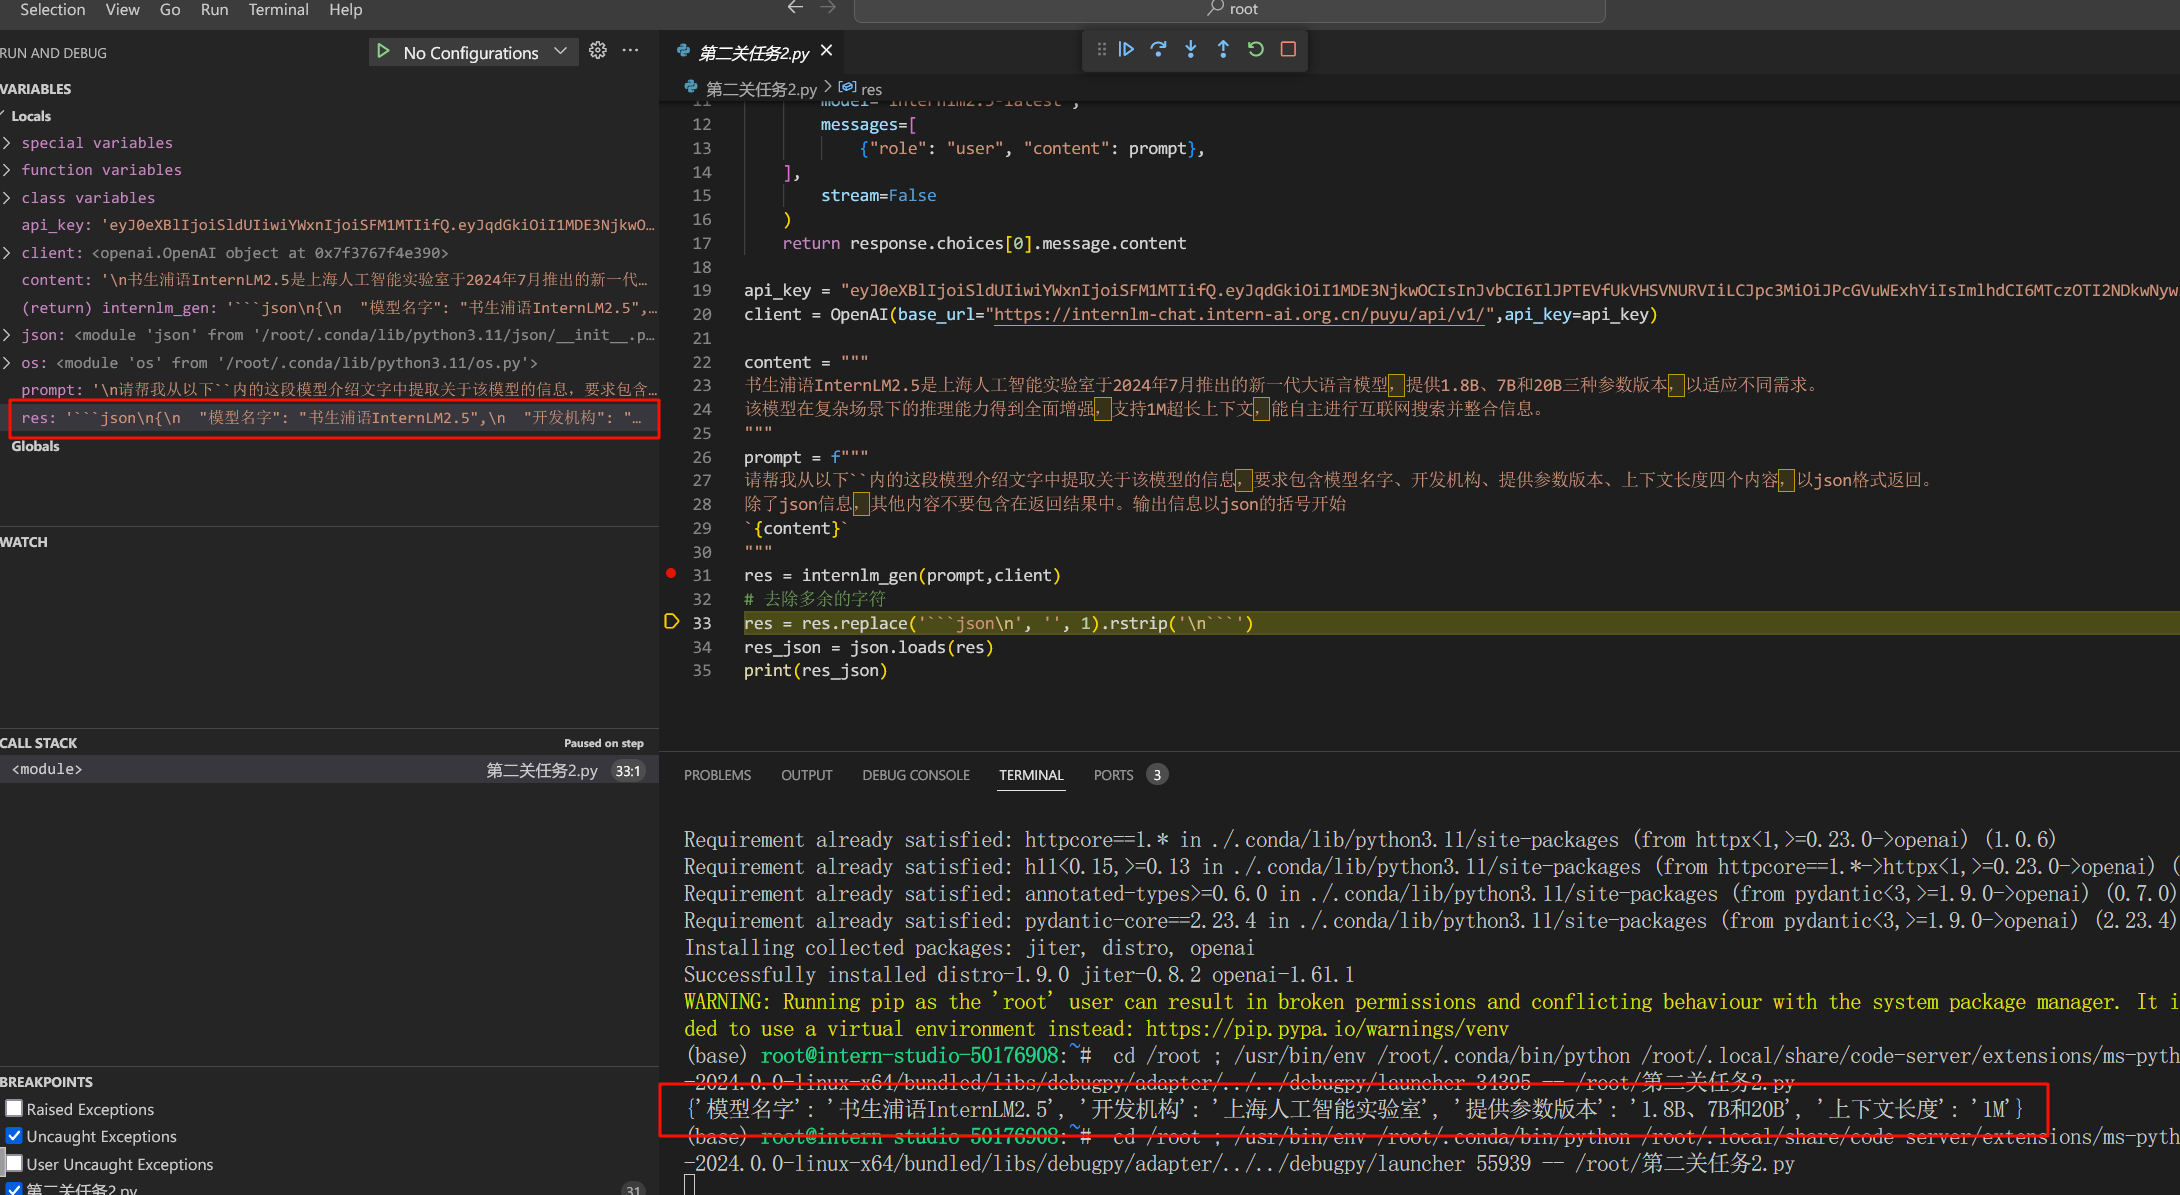Grab the debug toolbar drag handle
Image resolution: width=2180 pixels, height=1195 pixels.
click(1101, 49)
